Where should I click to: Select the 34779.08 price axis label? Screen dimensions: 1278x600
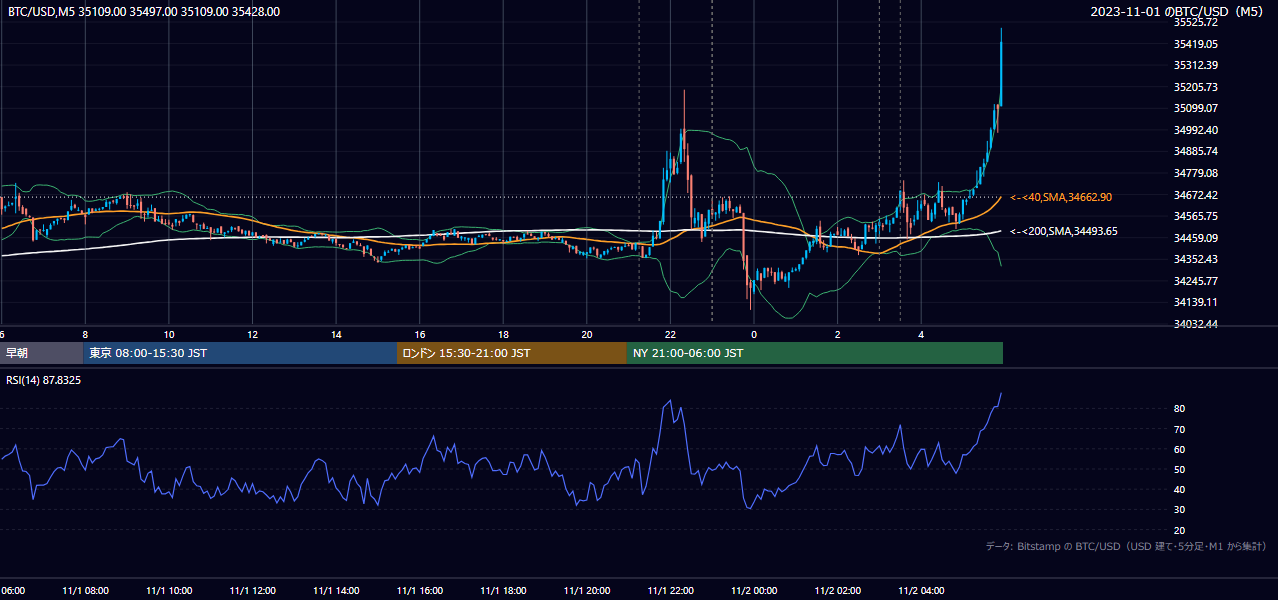coord(1196,173)
